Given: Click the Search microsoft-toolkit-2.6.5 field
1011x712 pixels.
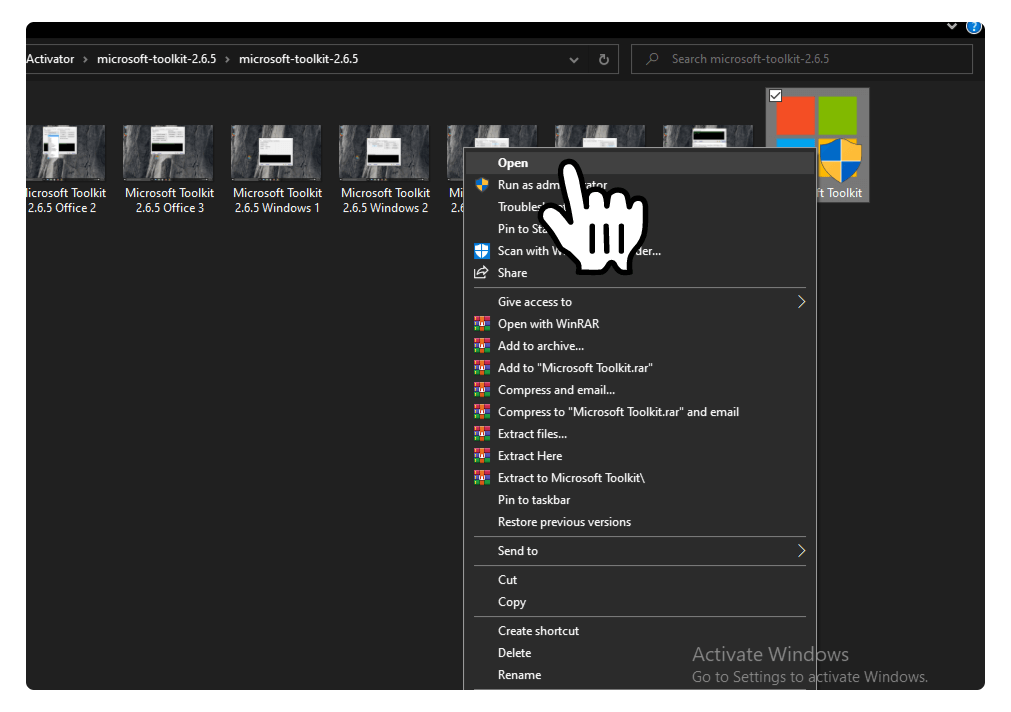Looking at the screenshot, I should tap(801, 59).
